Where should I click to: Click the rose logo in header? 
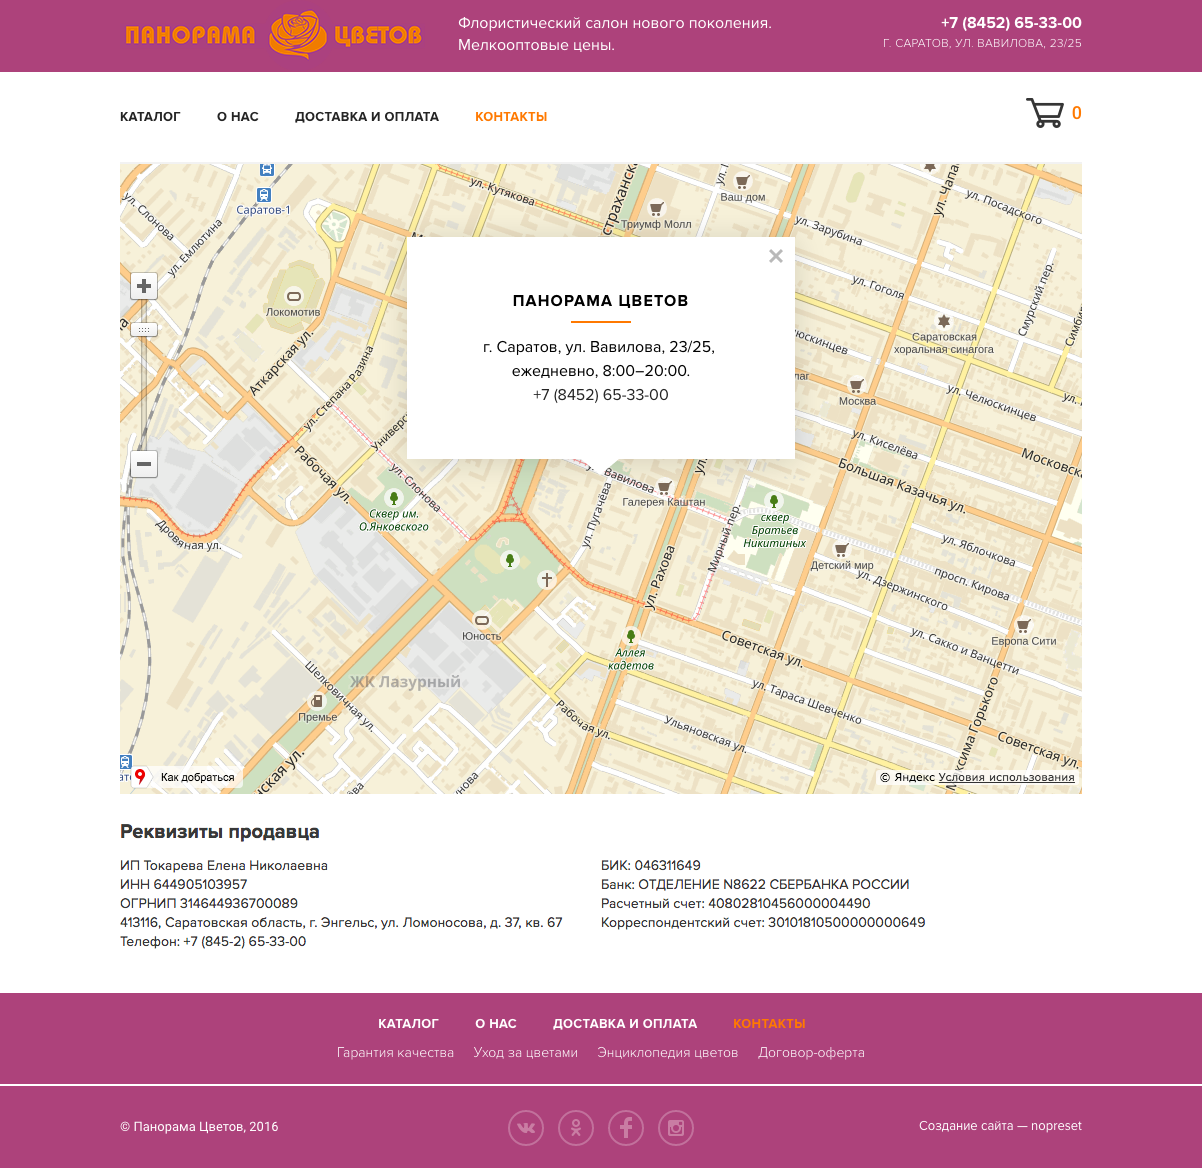(297, 35)
